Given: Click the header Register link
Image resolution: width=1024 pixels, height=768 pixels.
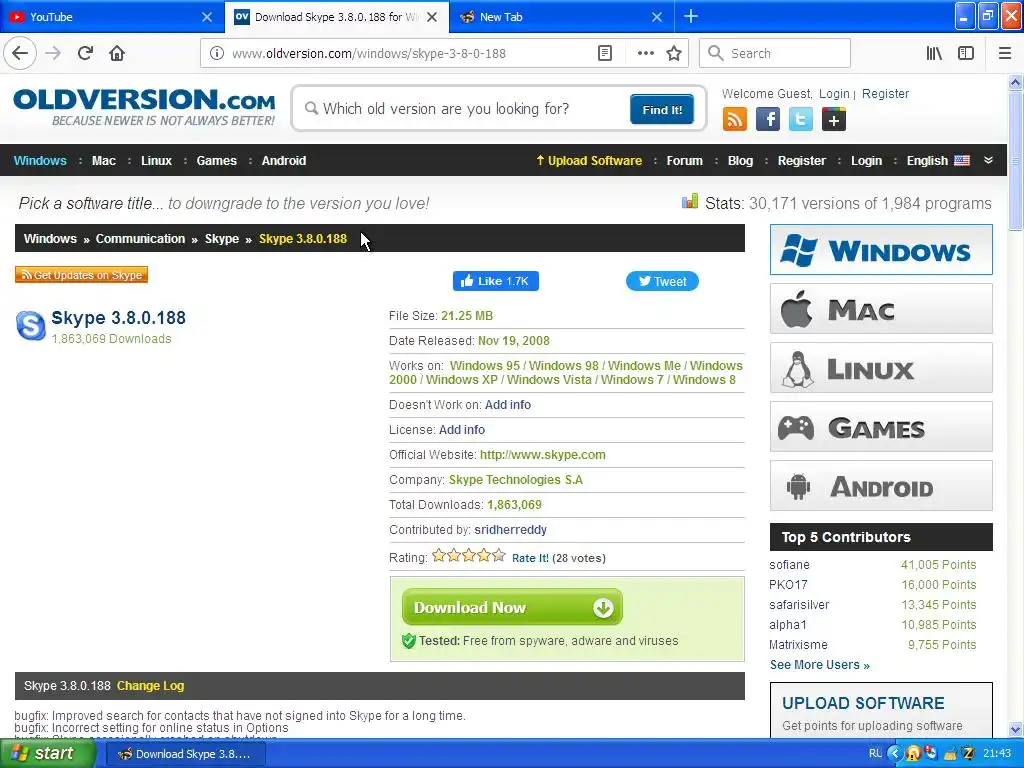Looking at the screenshot, I should tap(886, 93).
